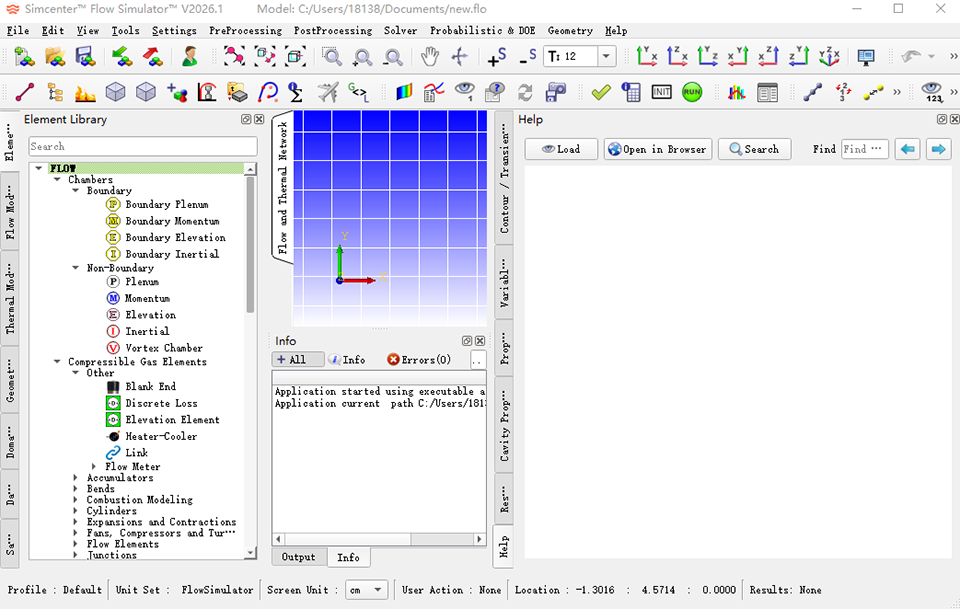Click the monitor screen icon

pos(866,57)
